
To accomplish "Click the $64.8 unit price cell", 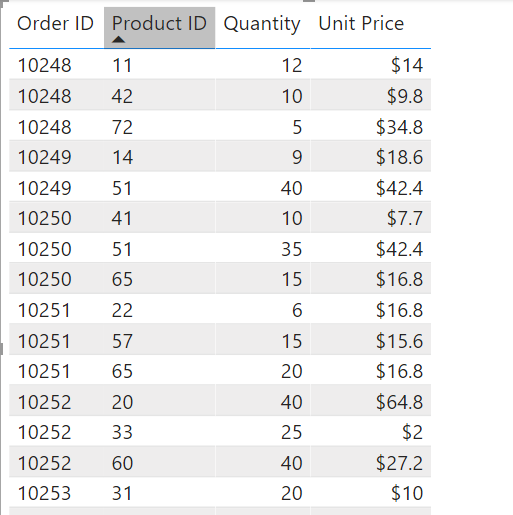I will pyautogui.click(x=371, y=402).
